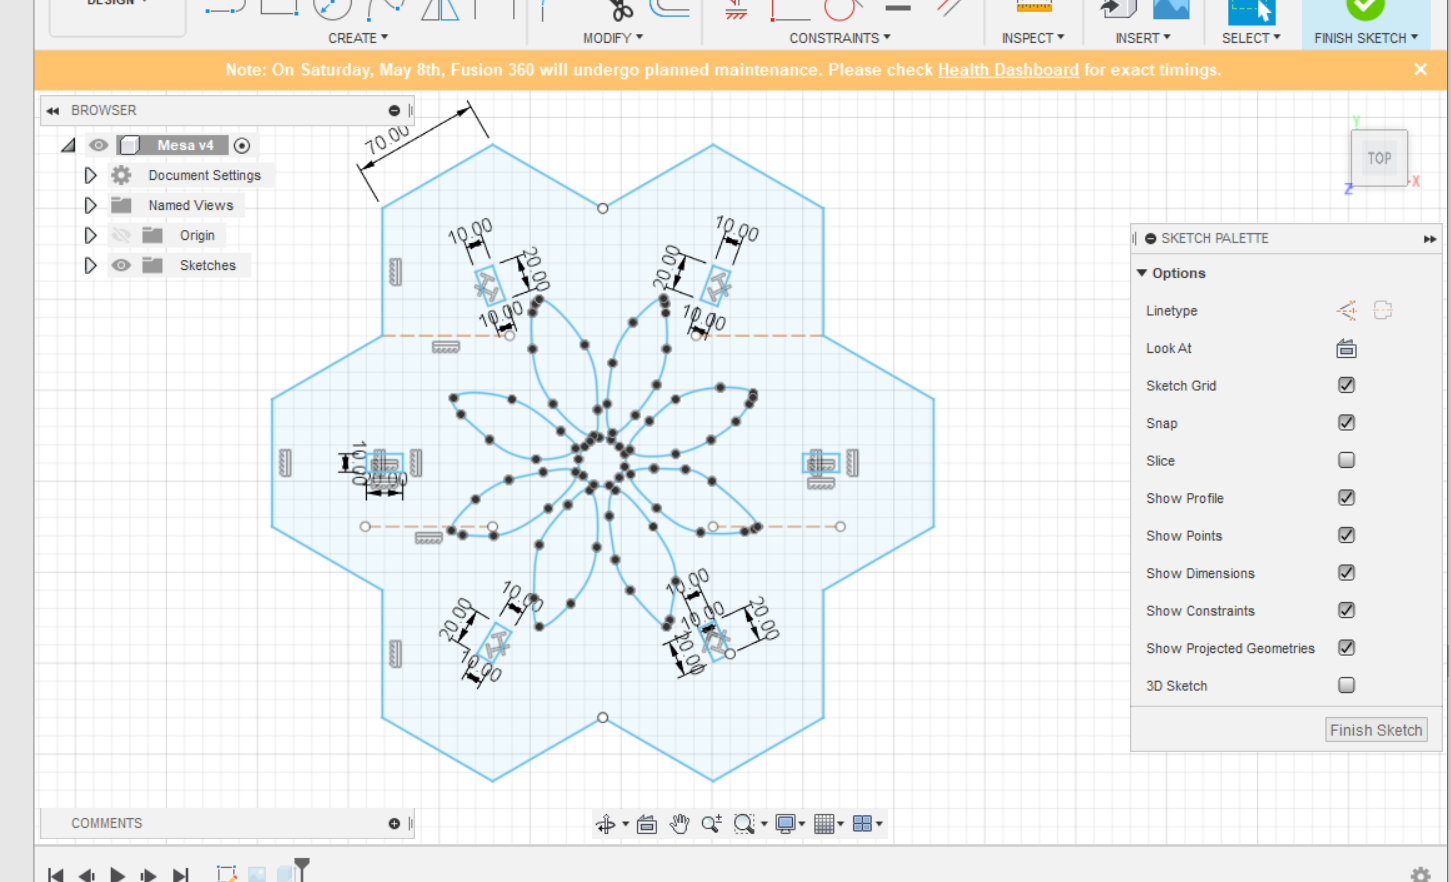This screenshot has height=882, width=1451.
Task: Activate the Select cursor tool icon
Action: tap(1251, 10)
